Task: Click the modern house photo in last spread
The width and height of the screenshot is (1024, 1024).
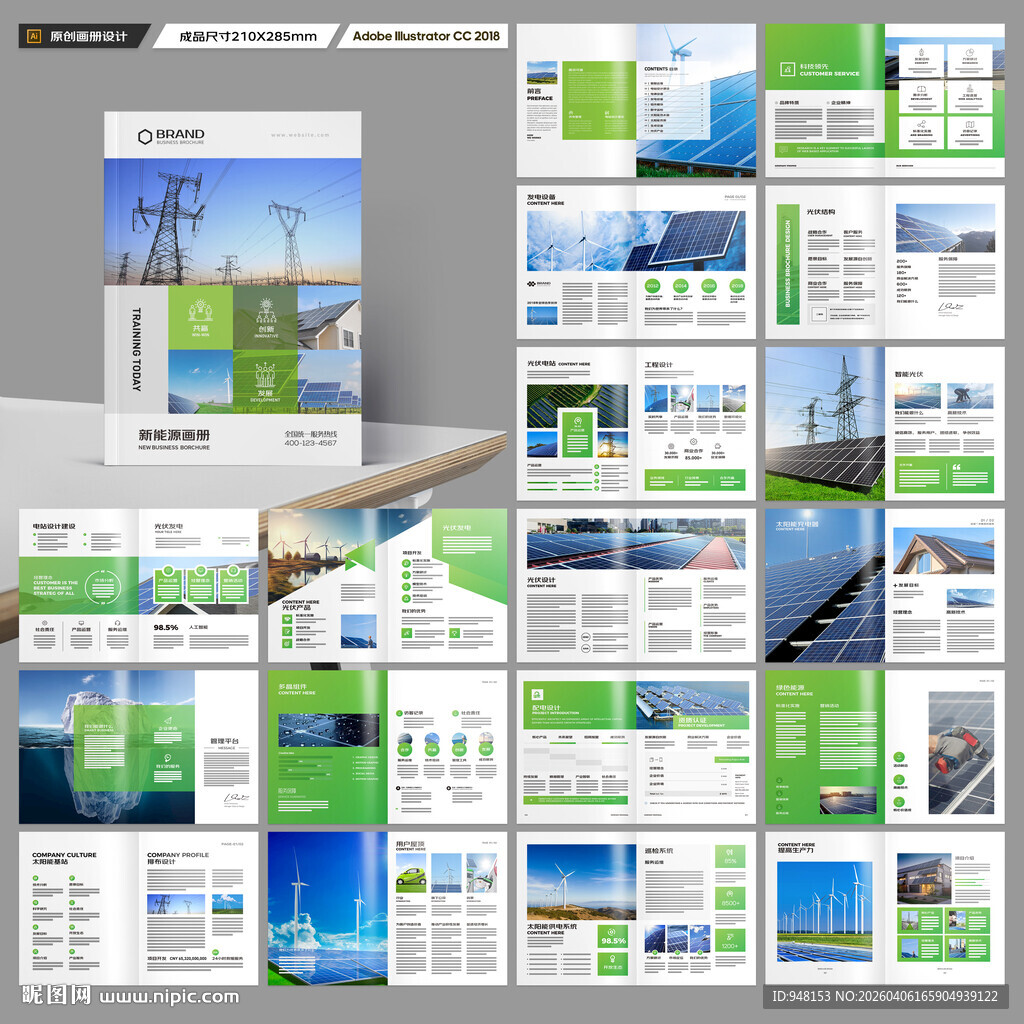Action: [923, 878]
